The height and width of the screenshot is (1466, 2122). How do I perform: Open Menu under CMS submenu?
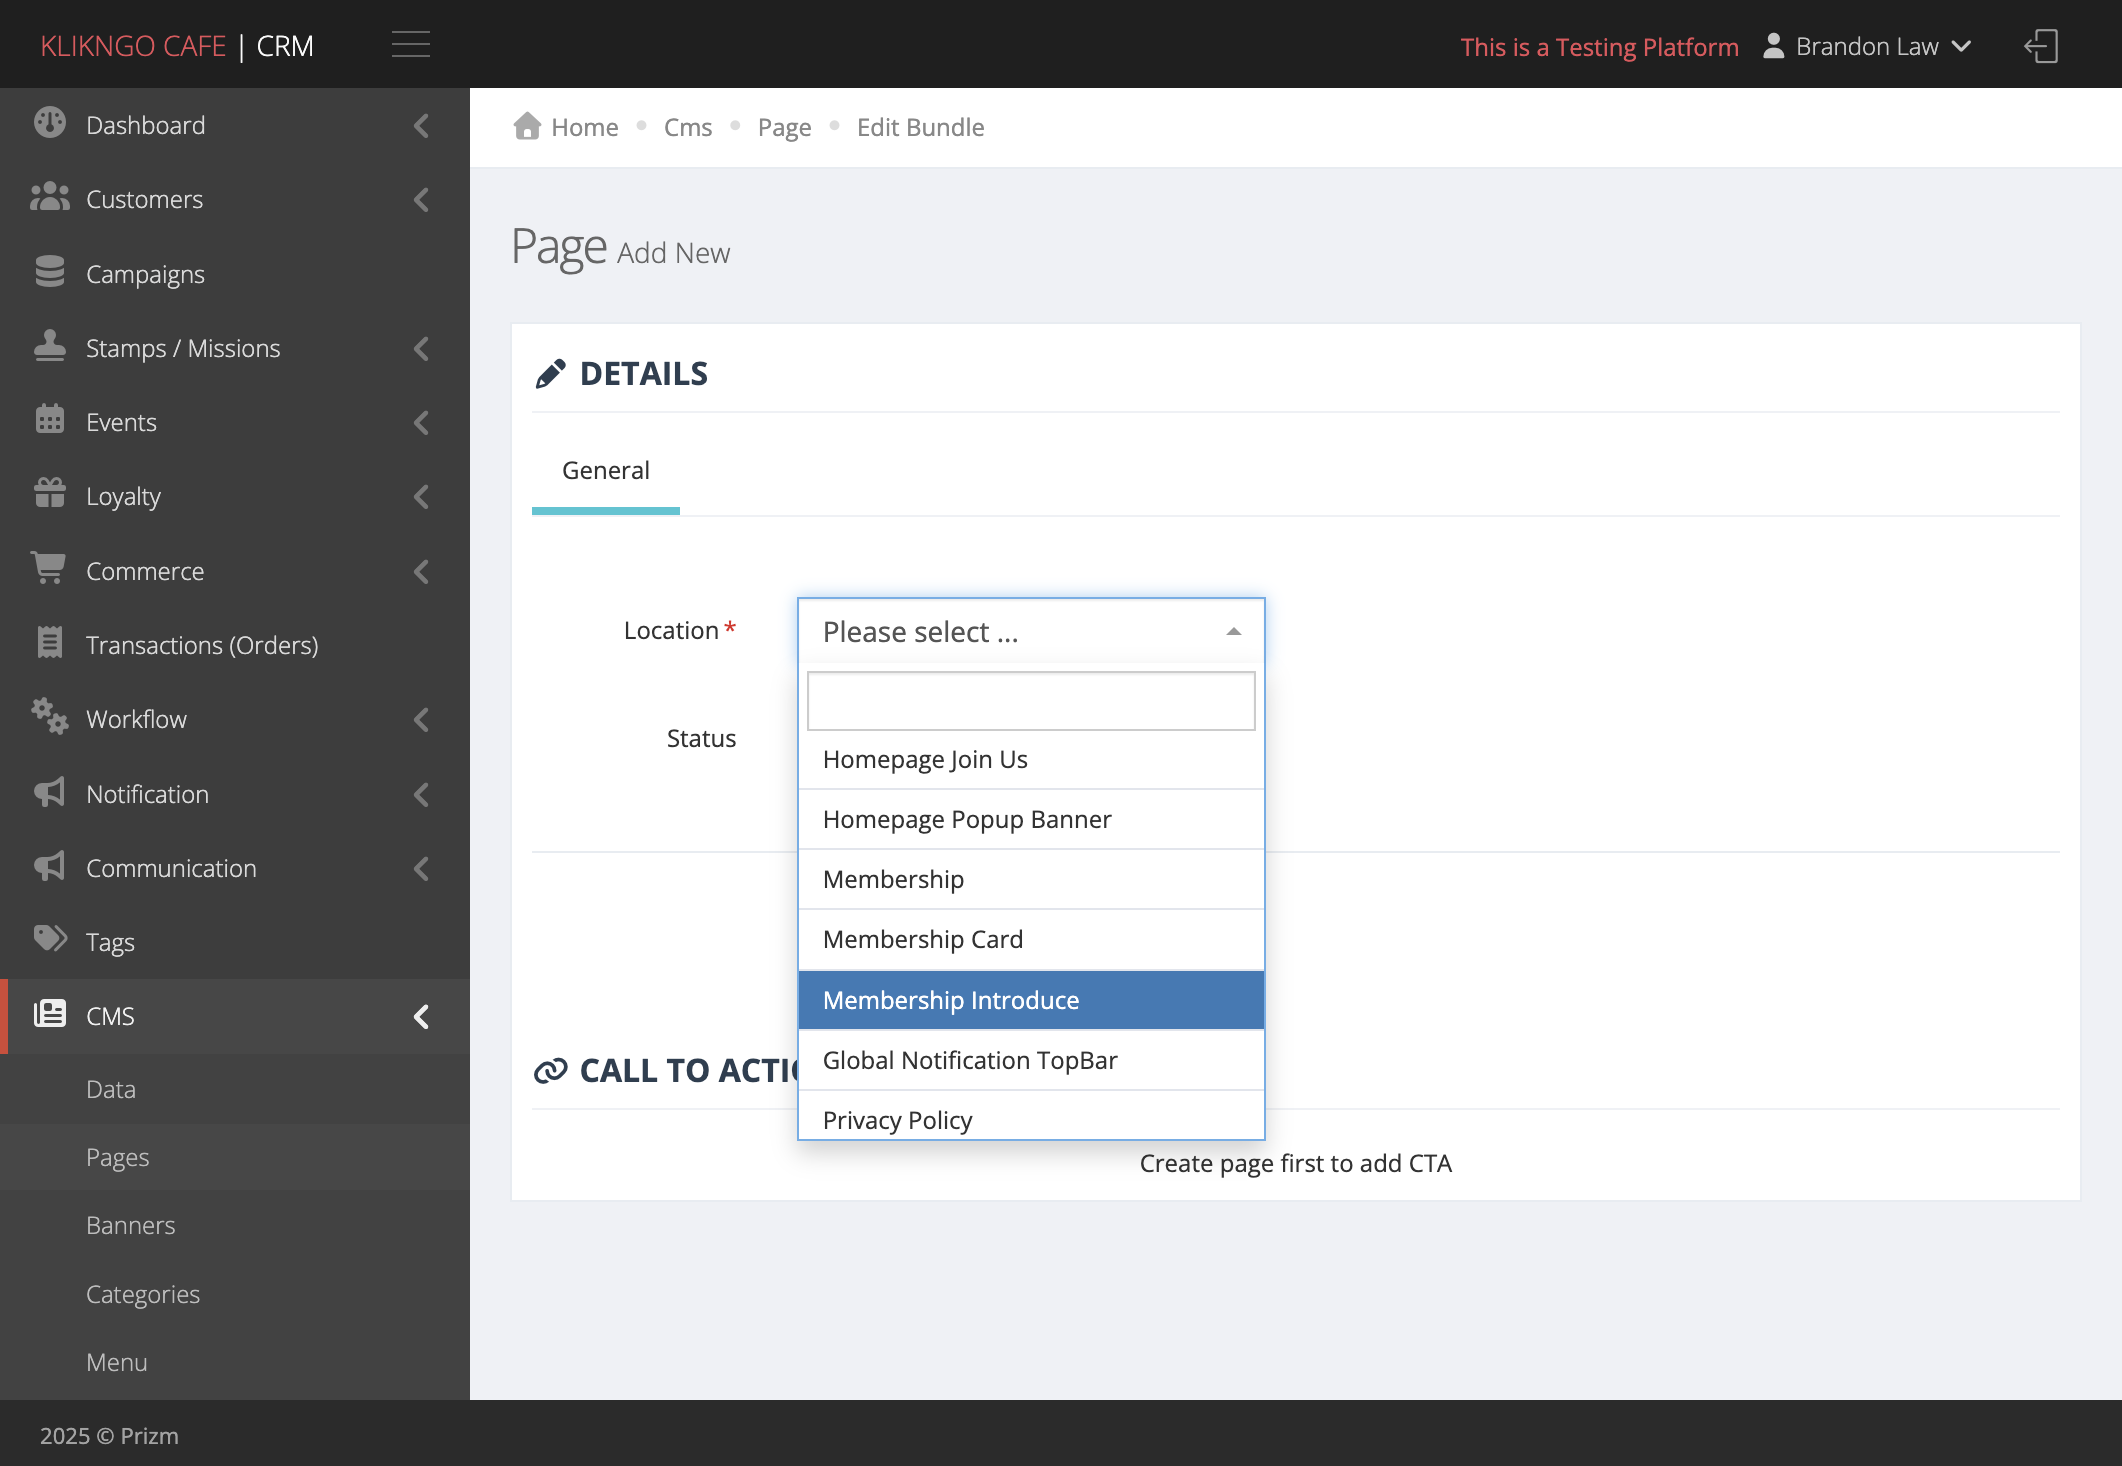[116, 1362]
